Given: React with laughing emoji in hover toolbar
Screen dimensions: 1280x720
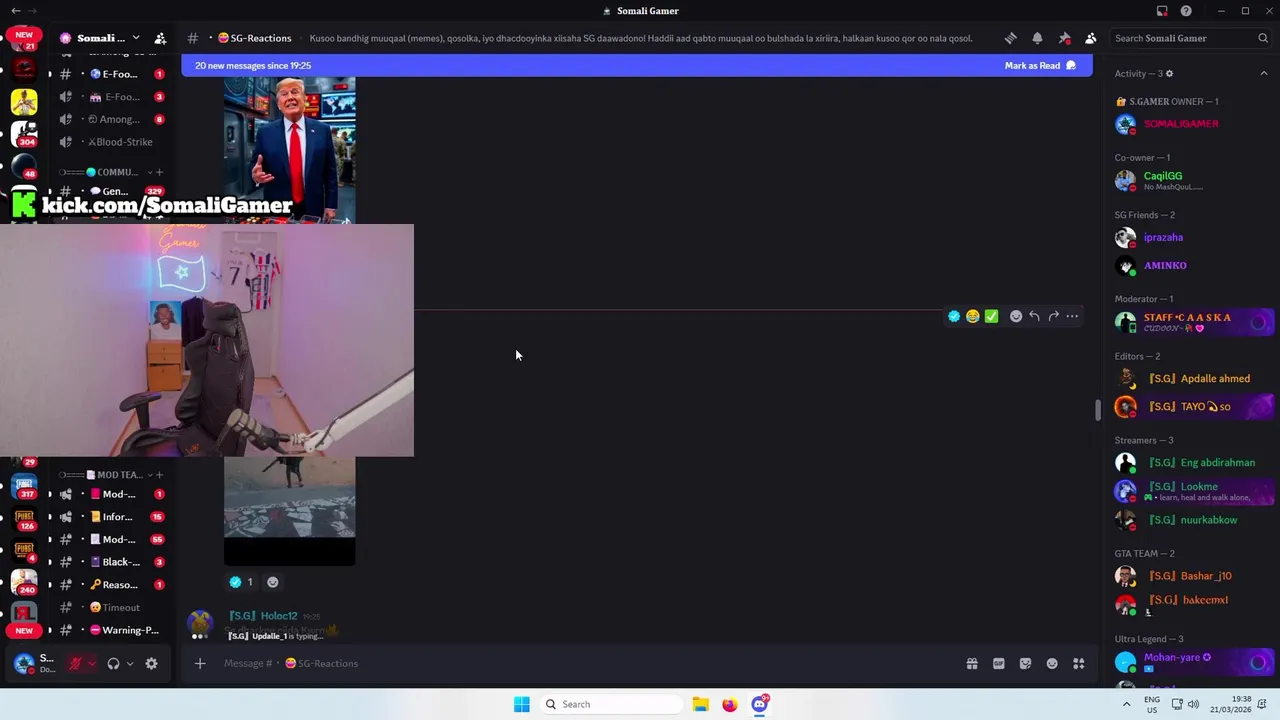Looking at the screenshot, I should [973, 316].
